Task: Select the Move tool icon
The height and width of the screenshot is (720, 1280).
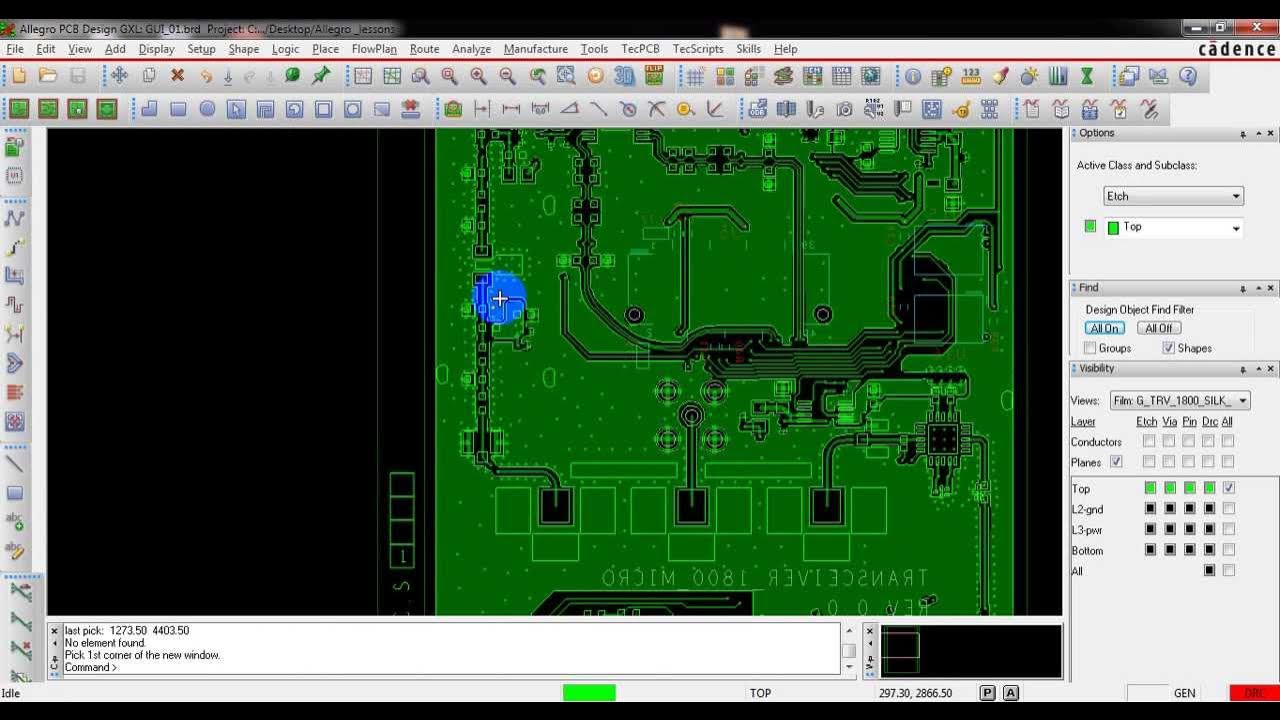Action: tap(119, 76)
